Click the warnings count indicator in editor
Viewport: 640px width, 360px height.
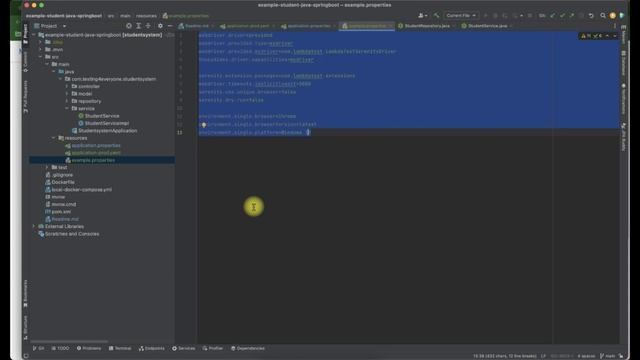586,36
